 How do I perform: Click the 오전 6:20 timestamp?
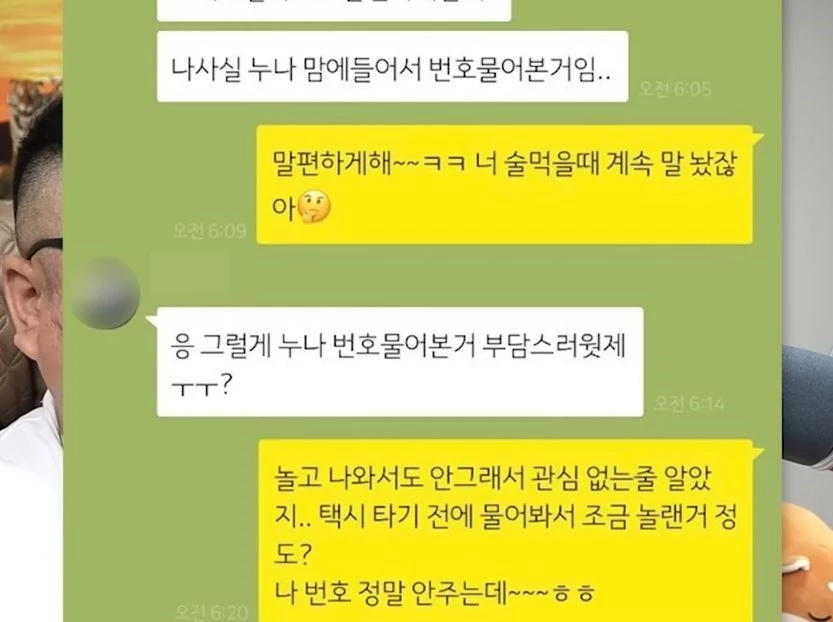coord(212,612)
